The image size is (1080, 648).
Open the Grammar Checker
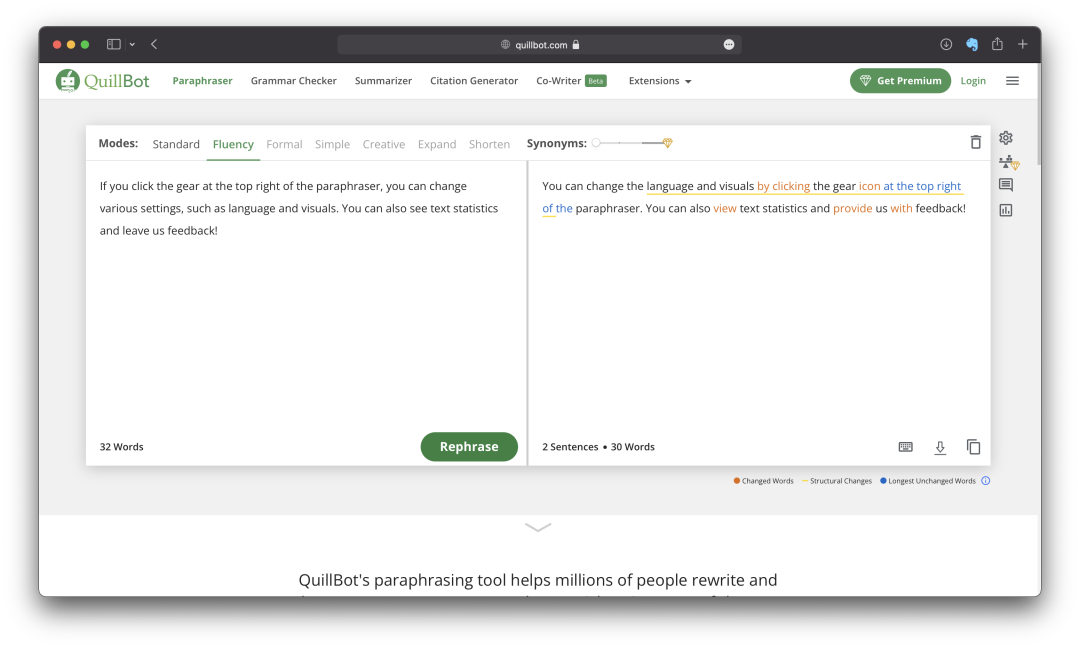click(x=293, y=81)
